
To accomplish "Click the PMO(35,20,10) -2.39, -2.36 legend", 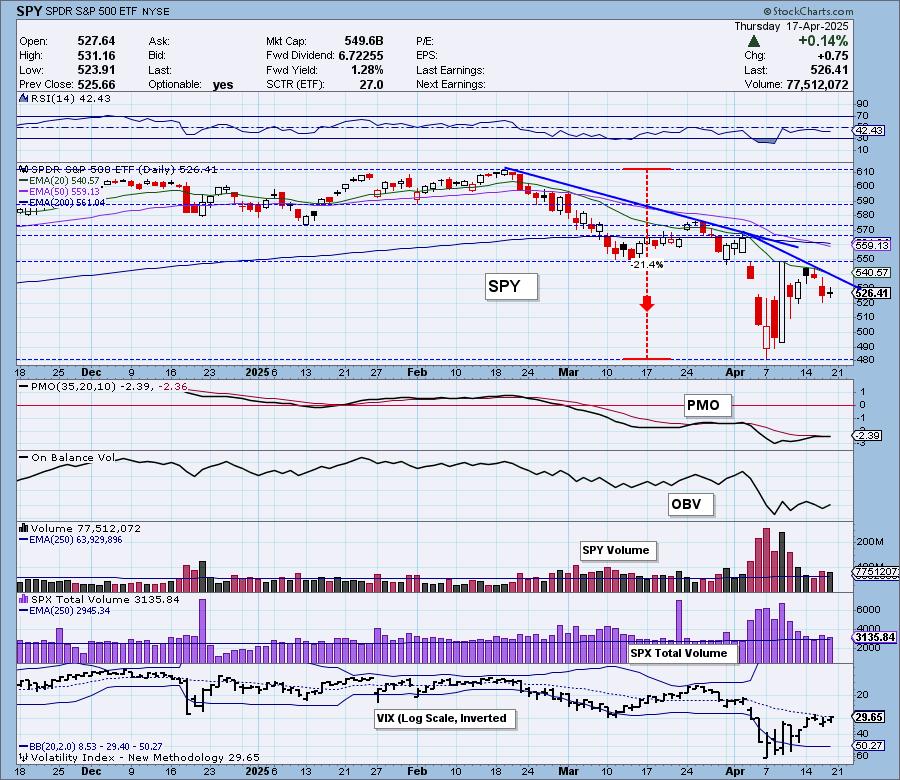I will click(109, 386).
